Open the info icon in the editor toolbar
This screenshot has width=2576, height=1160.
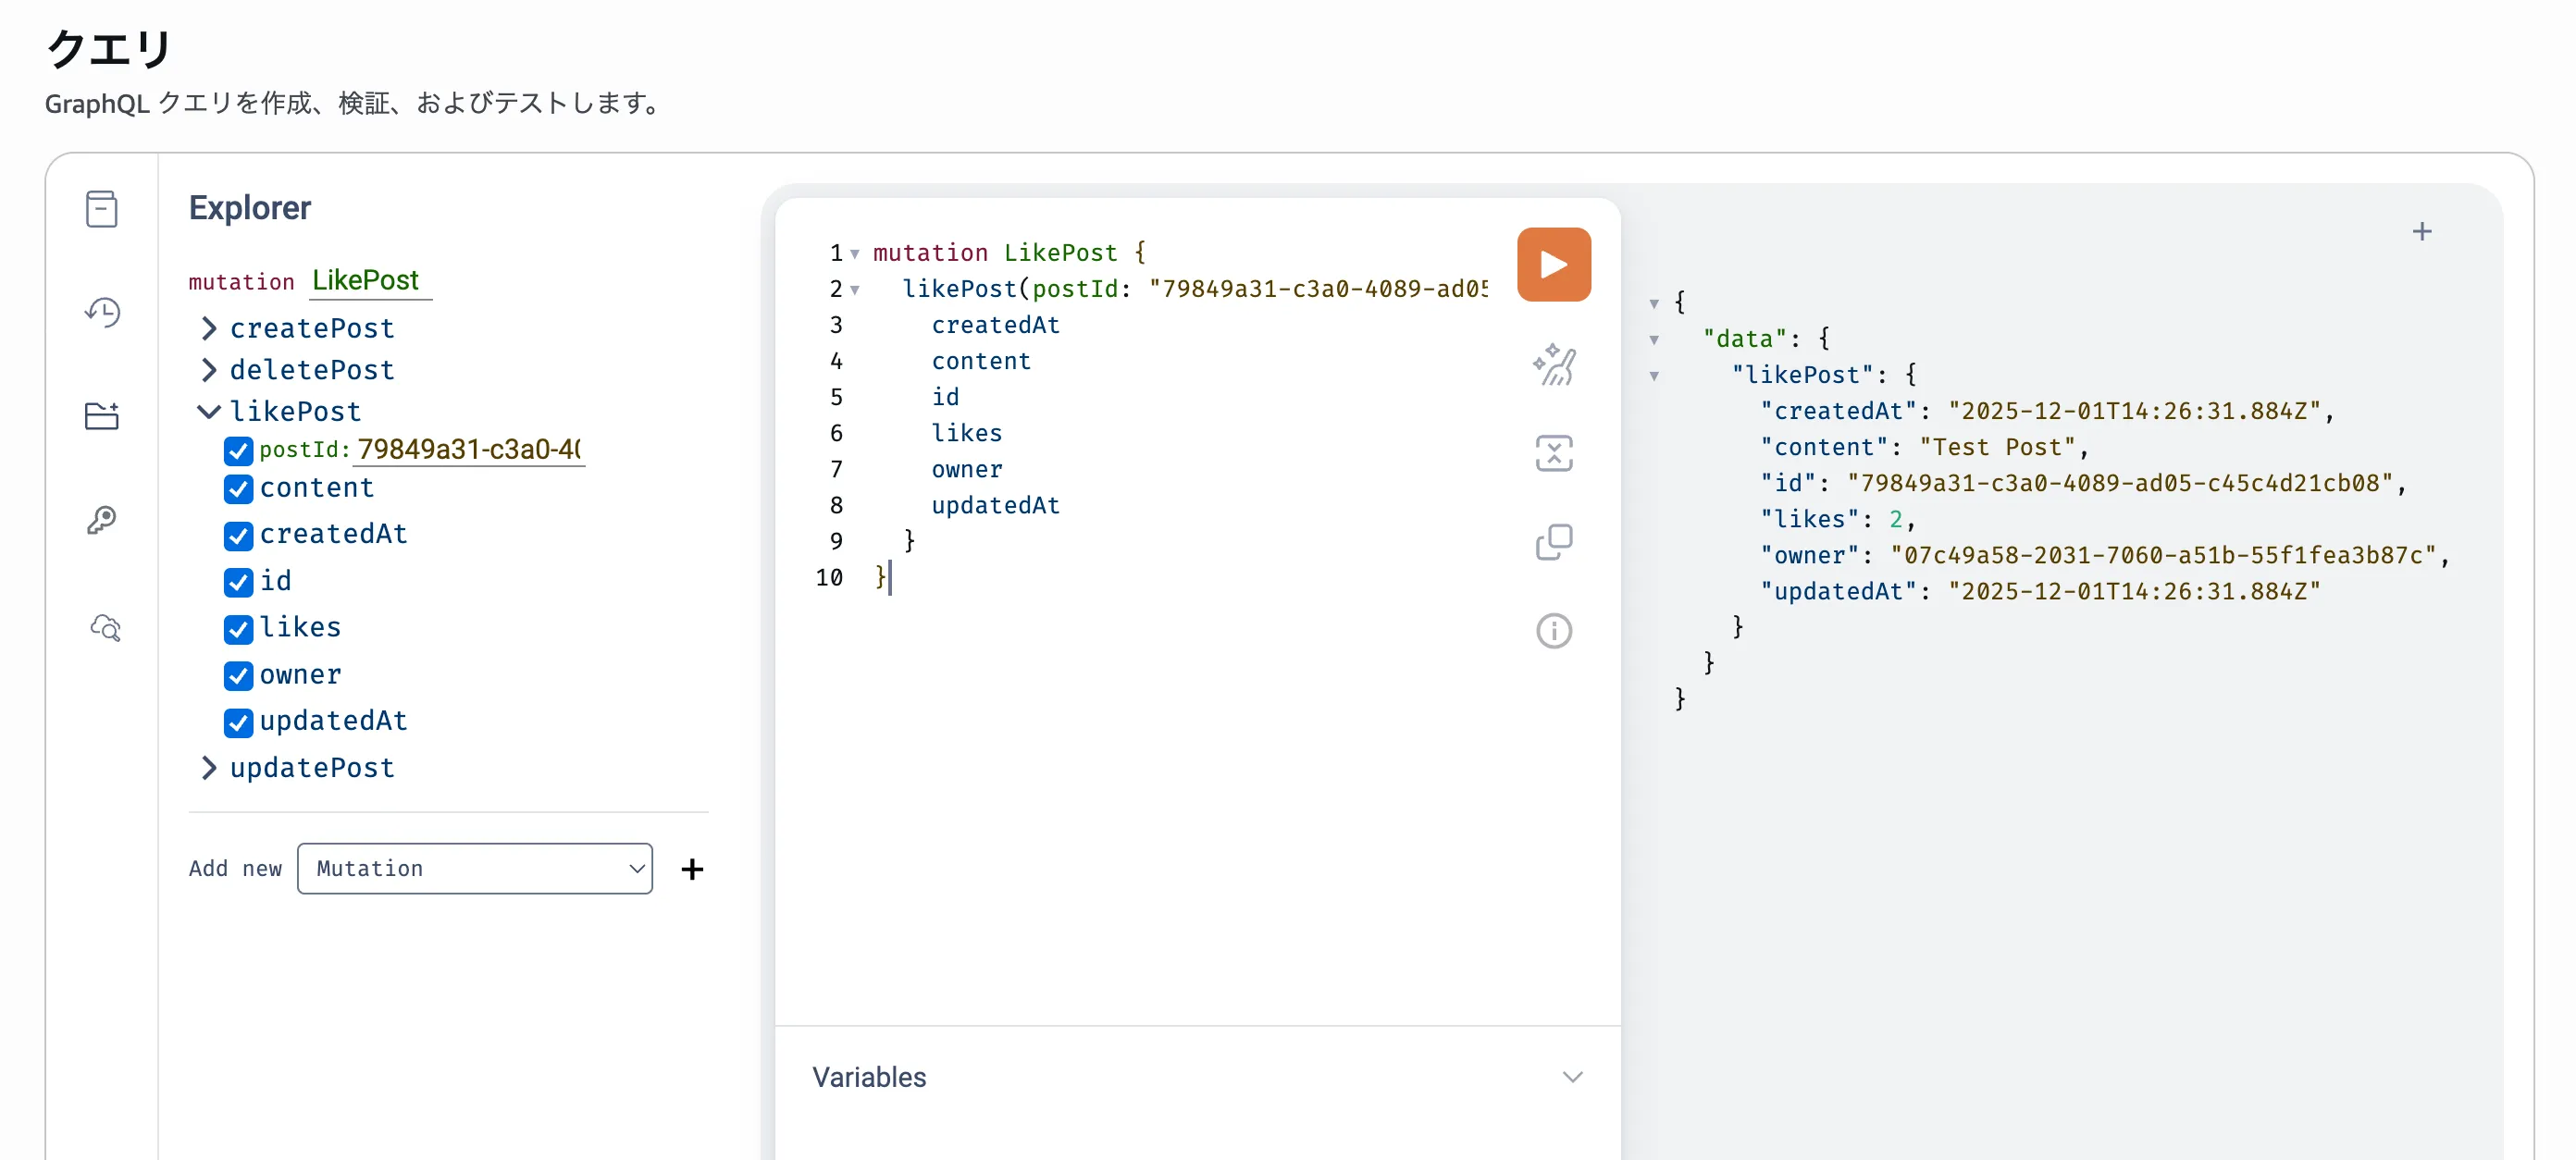pyautogui.click(x=1553, y=630)
